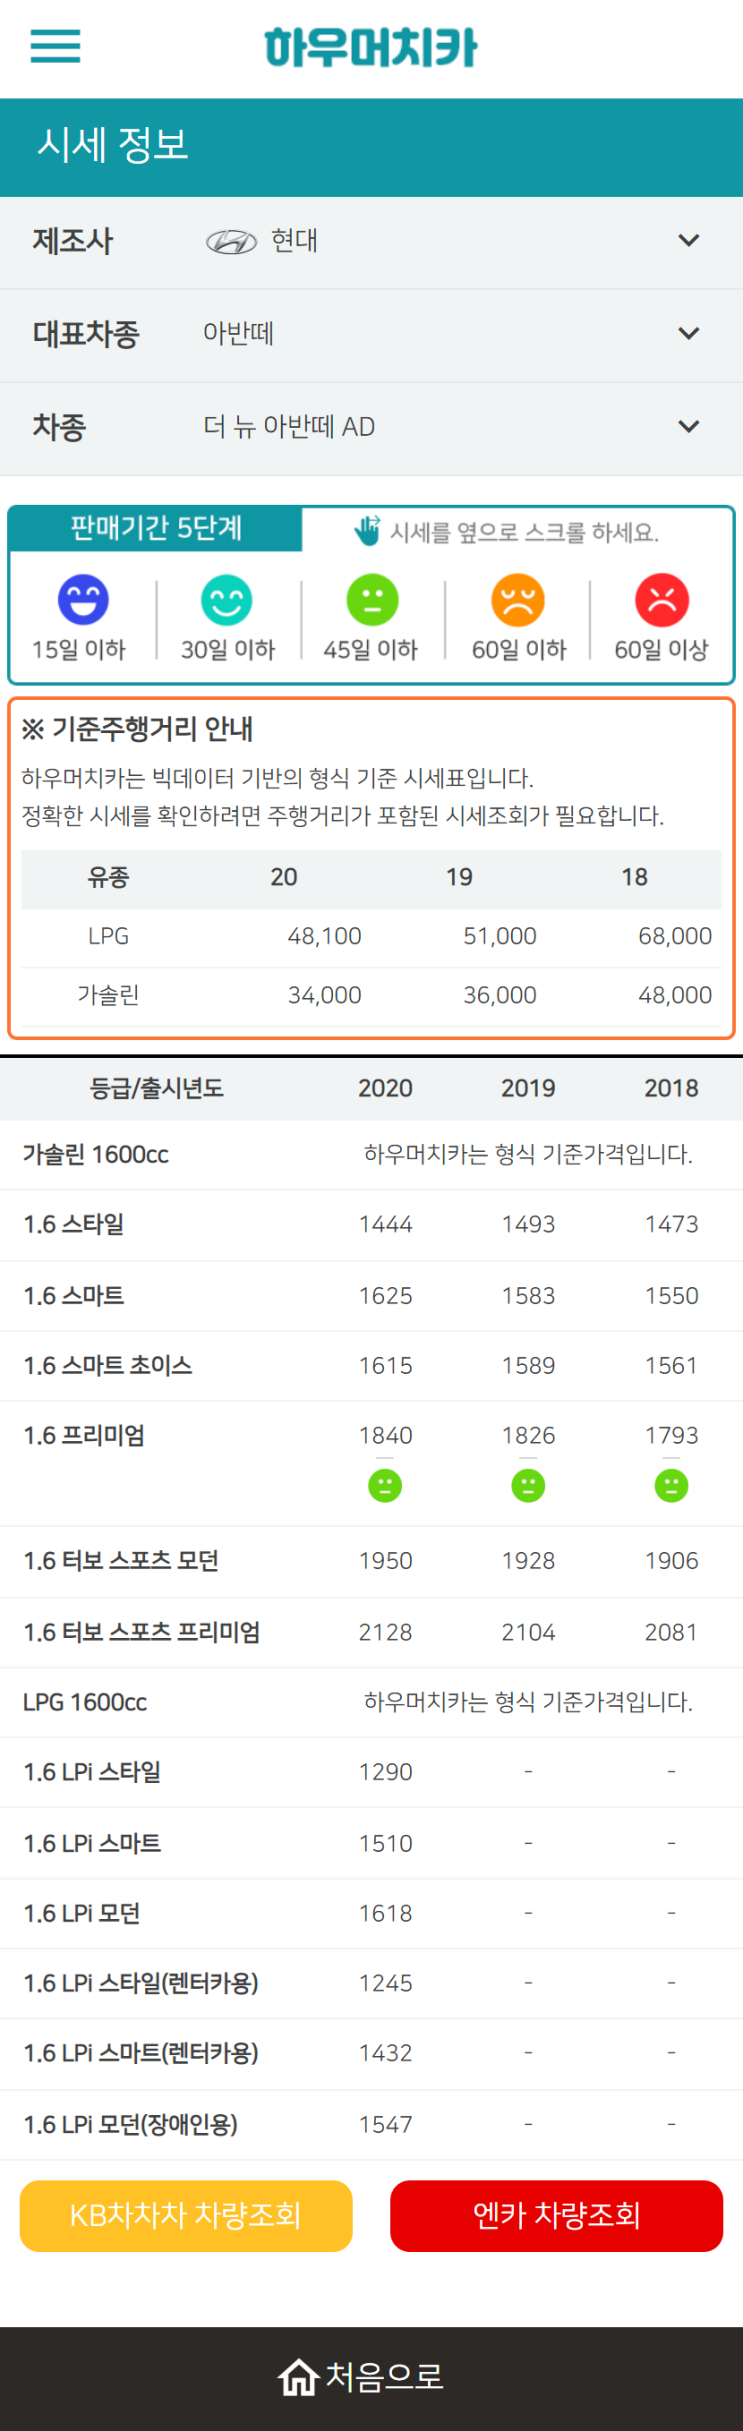Click the 60일 이상 red angry face

(x=662, y=600)
